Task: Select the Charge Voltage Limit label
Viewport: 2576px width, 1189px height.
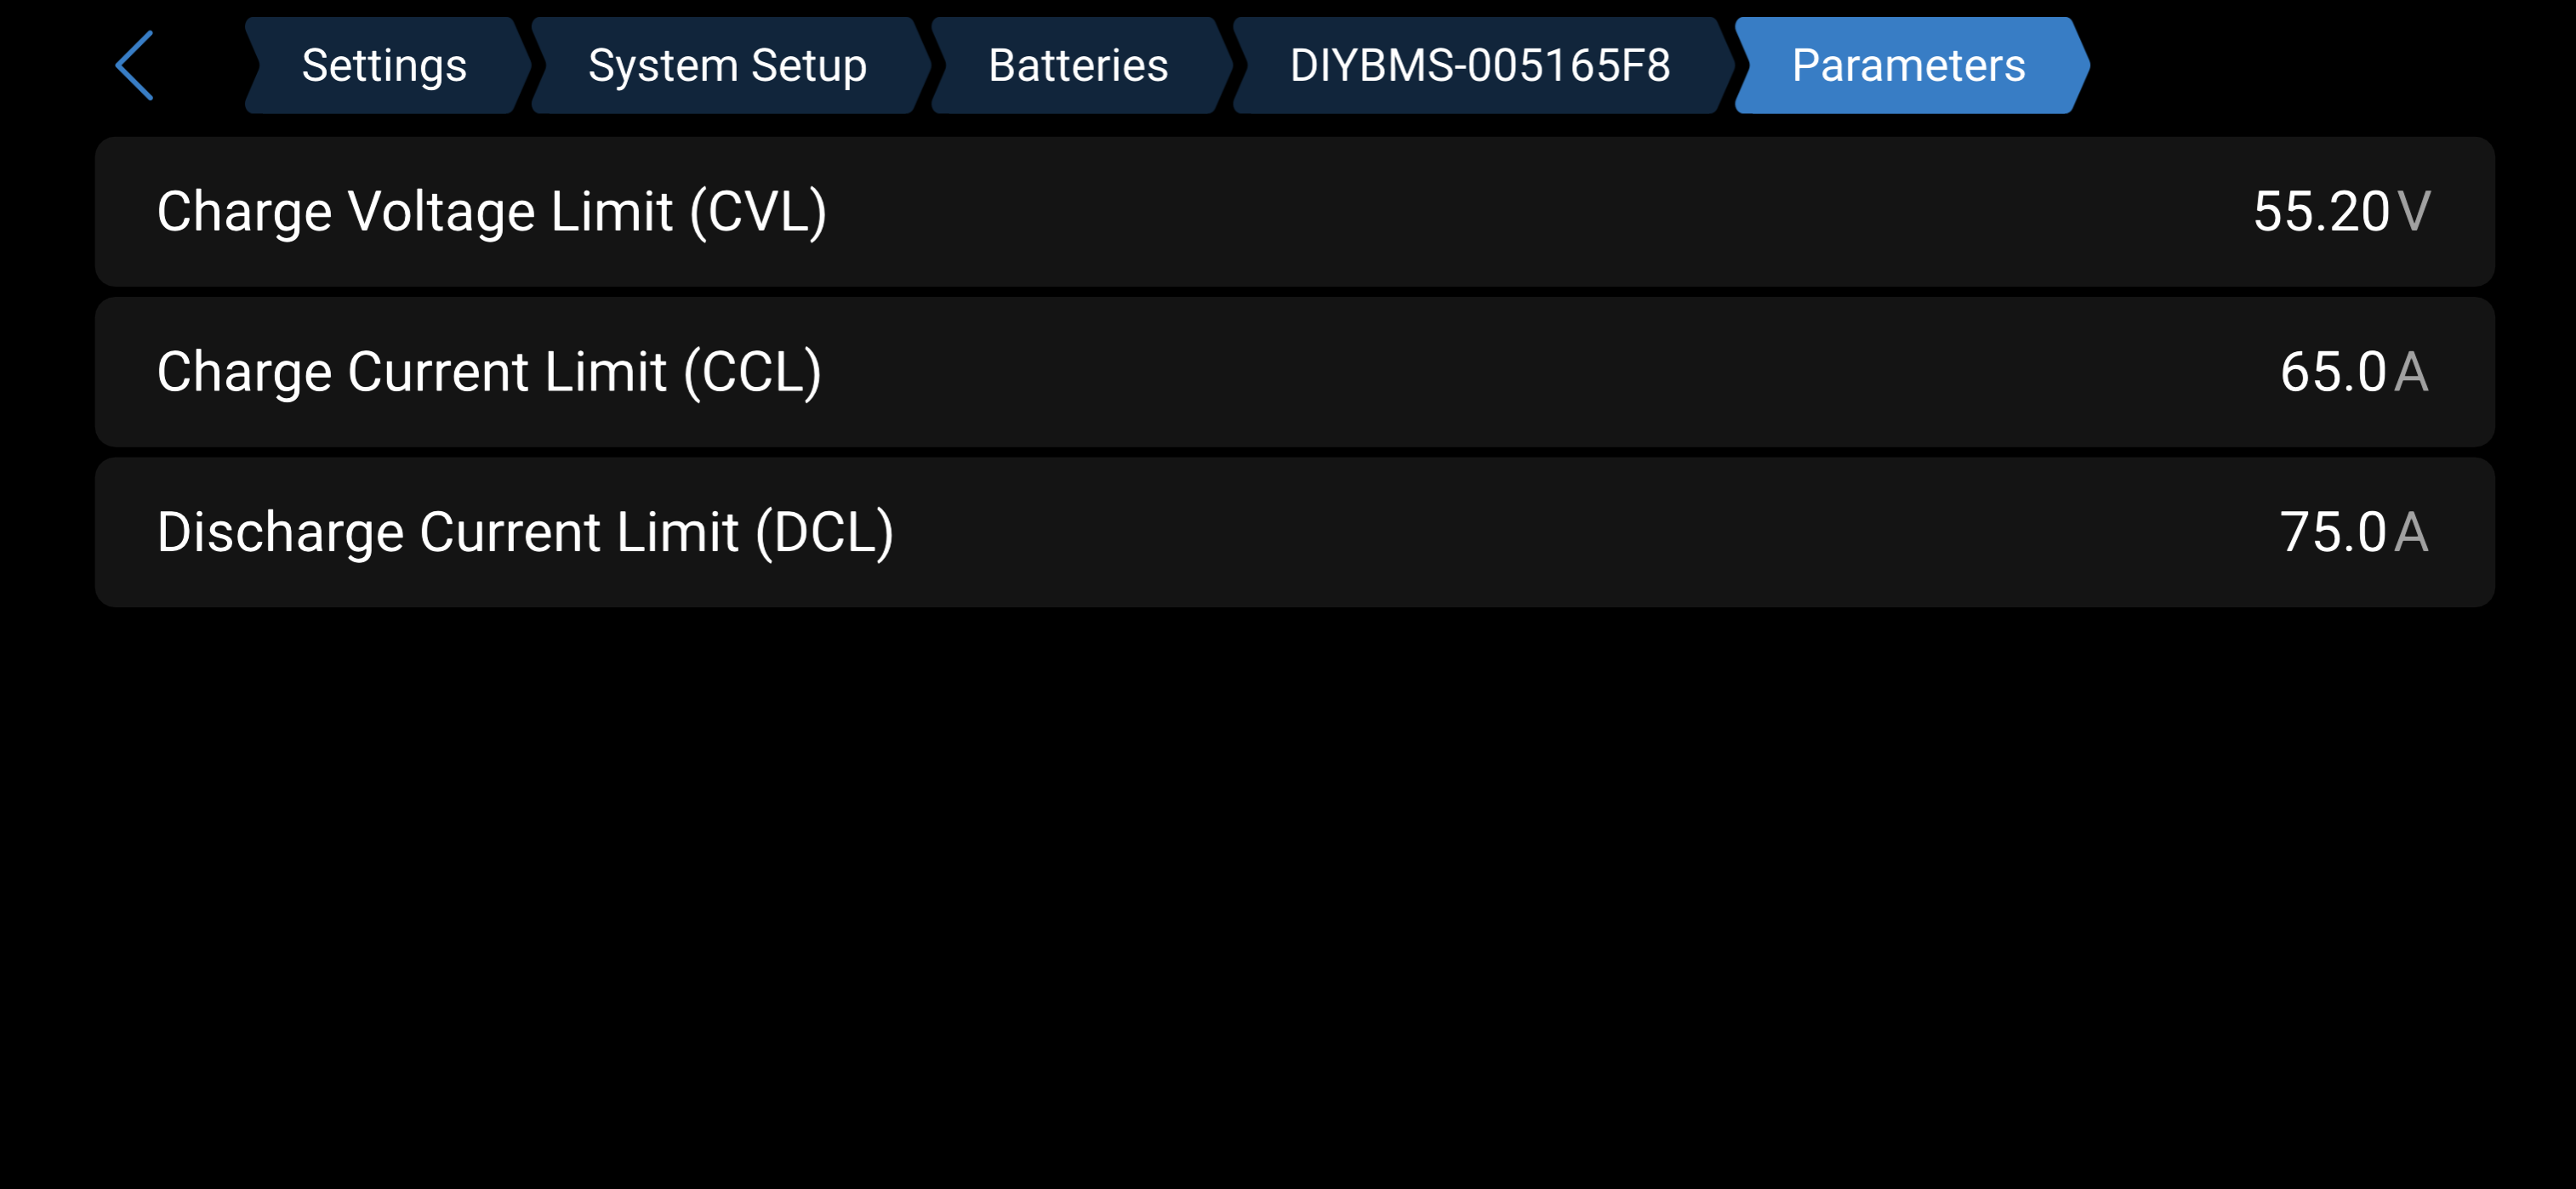Action: coord(492,212)
